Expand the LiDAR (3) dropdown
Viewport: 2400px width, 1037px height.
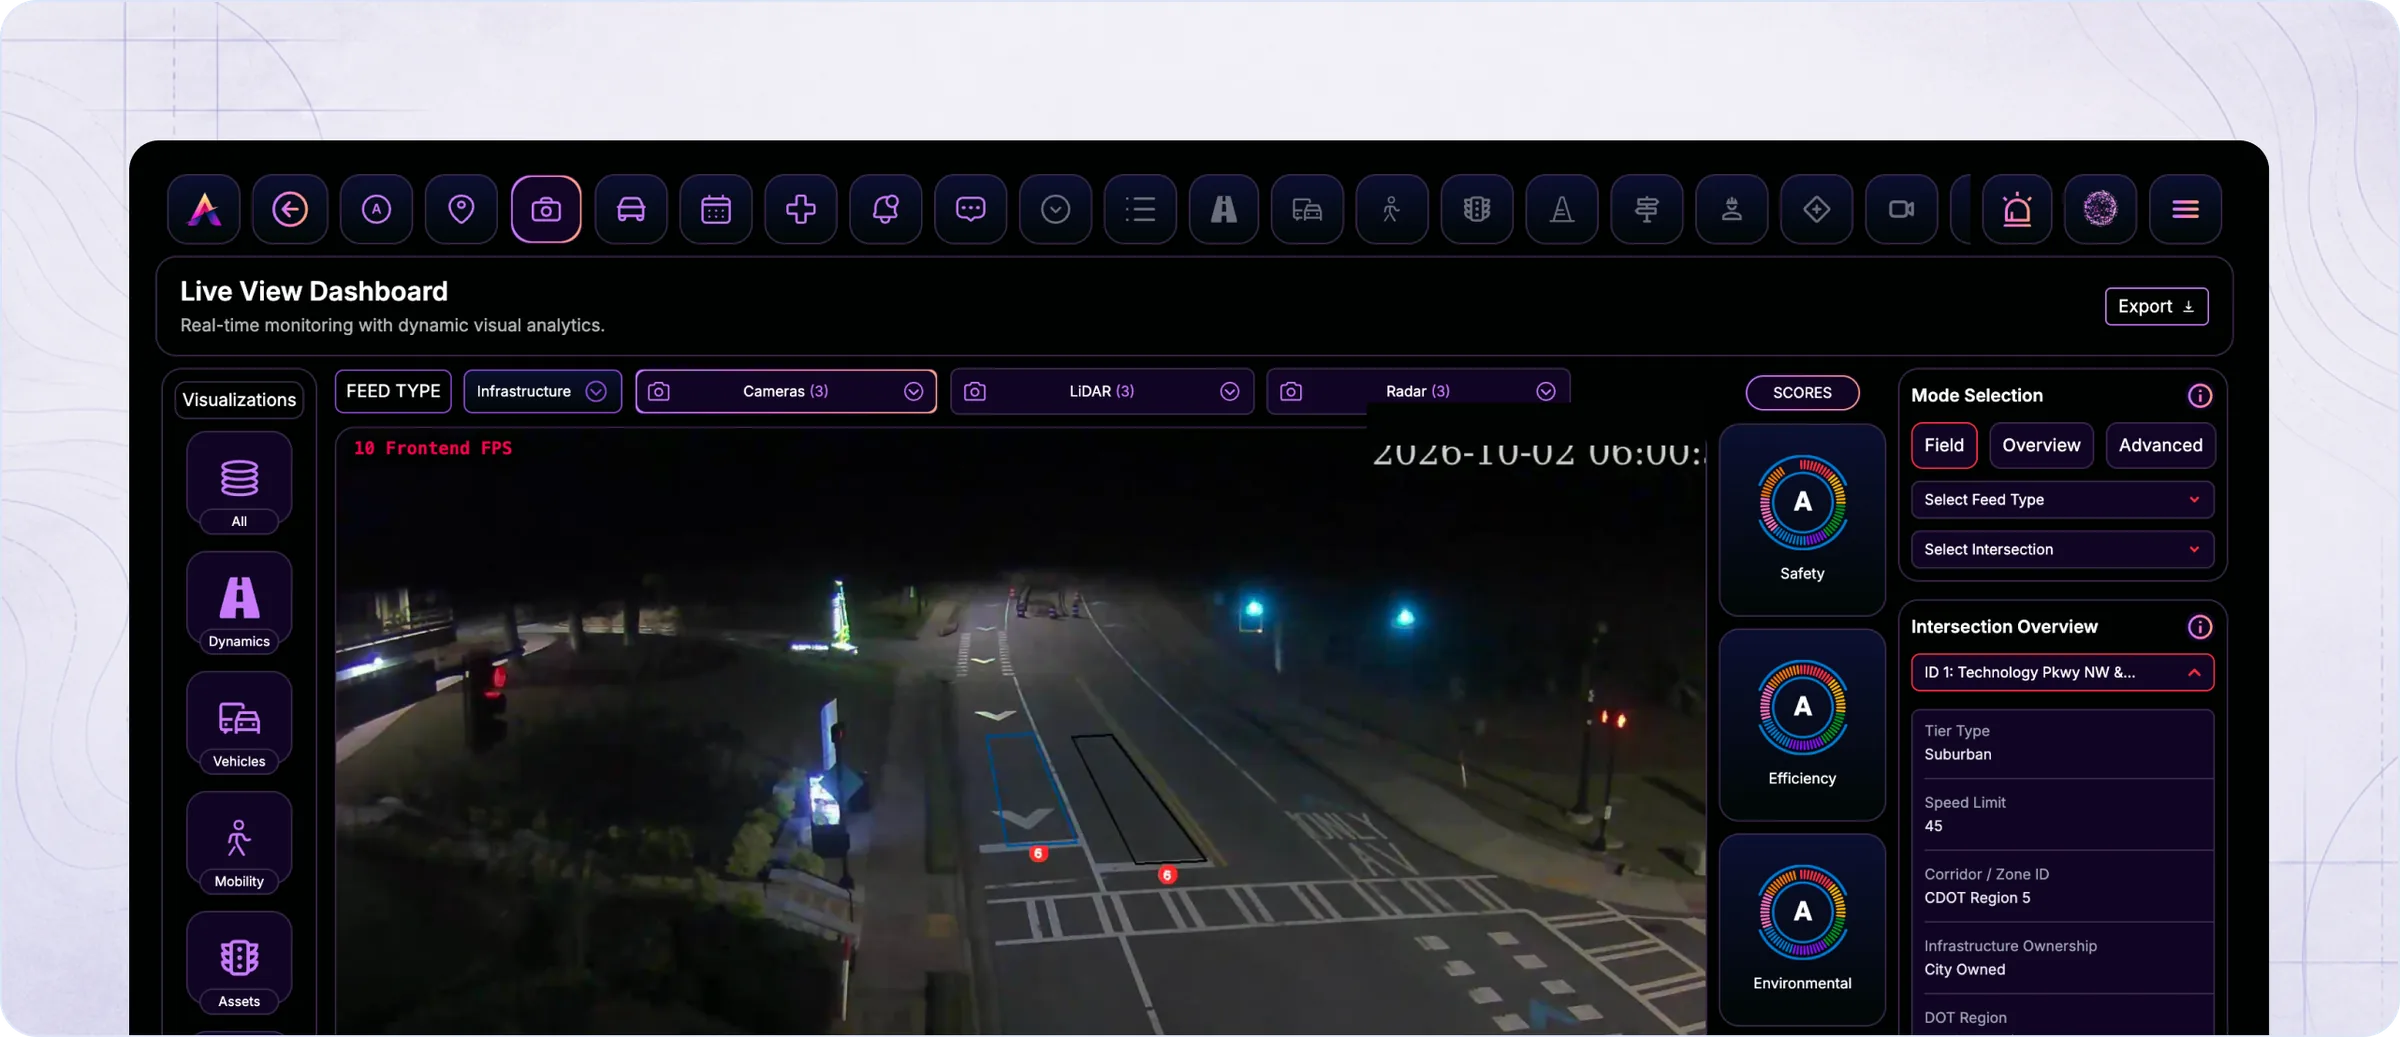1102,391
